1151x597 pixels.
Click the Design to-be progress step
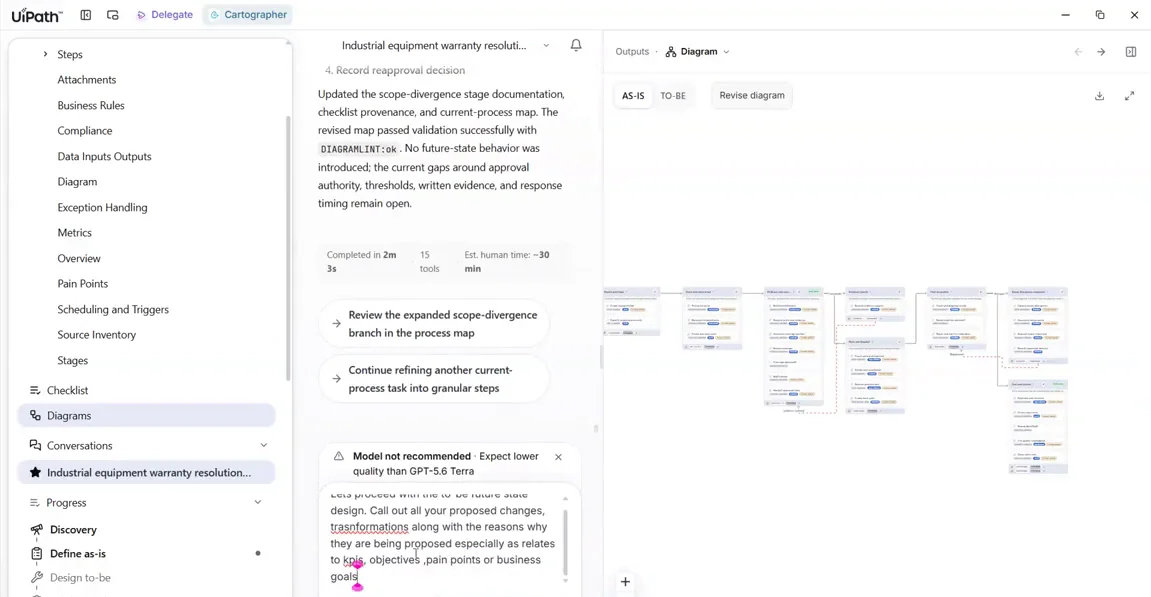[x=80, y=578]
